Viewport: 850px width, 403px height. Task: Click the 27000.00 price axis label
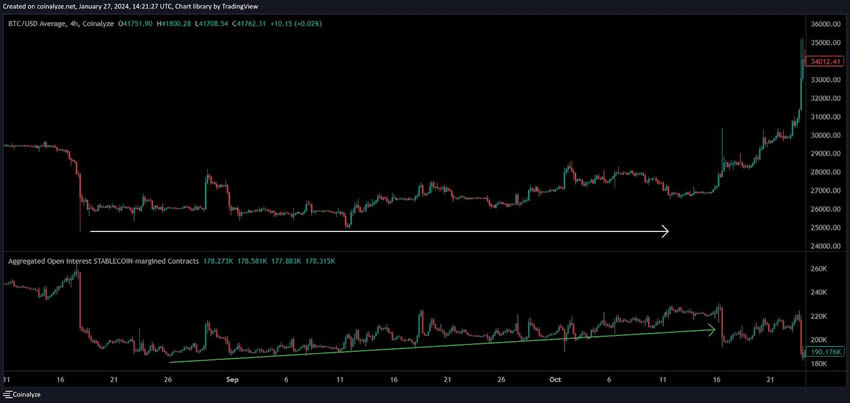(826, 190)
